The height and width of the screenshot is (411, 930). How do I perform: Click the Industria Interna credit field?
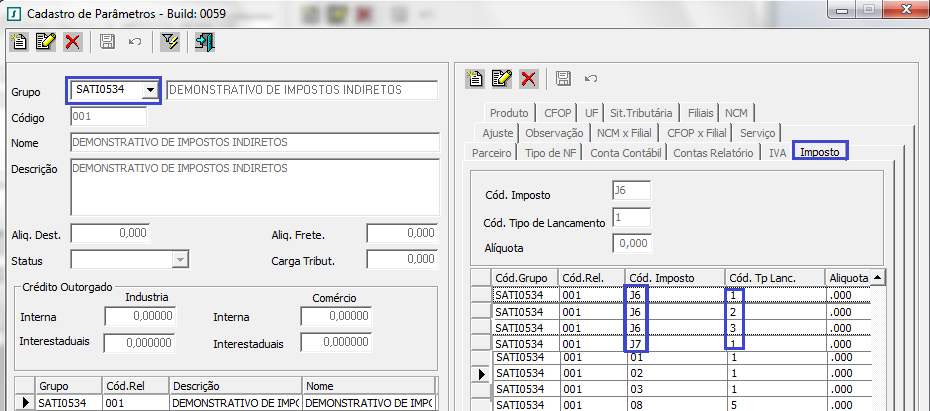(141, 316)
